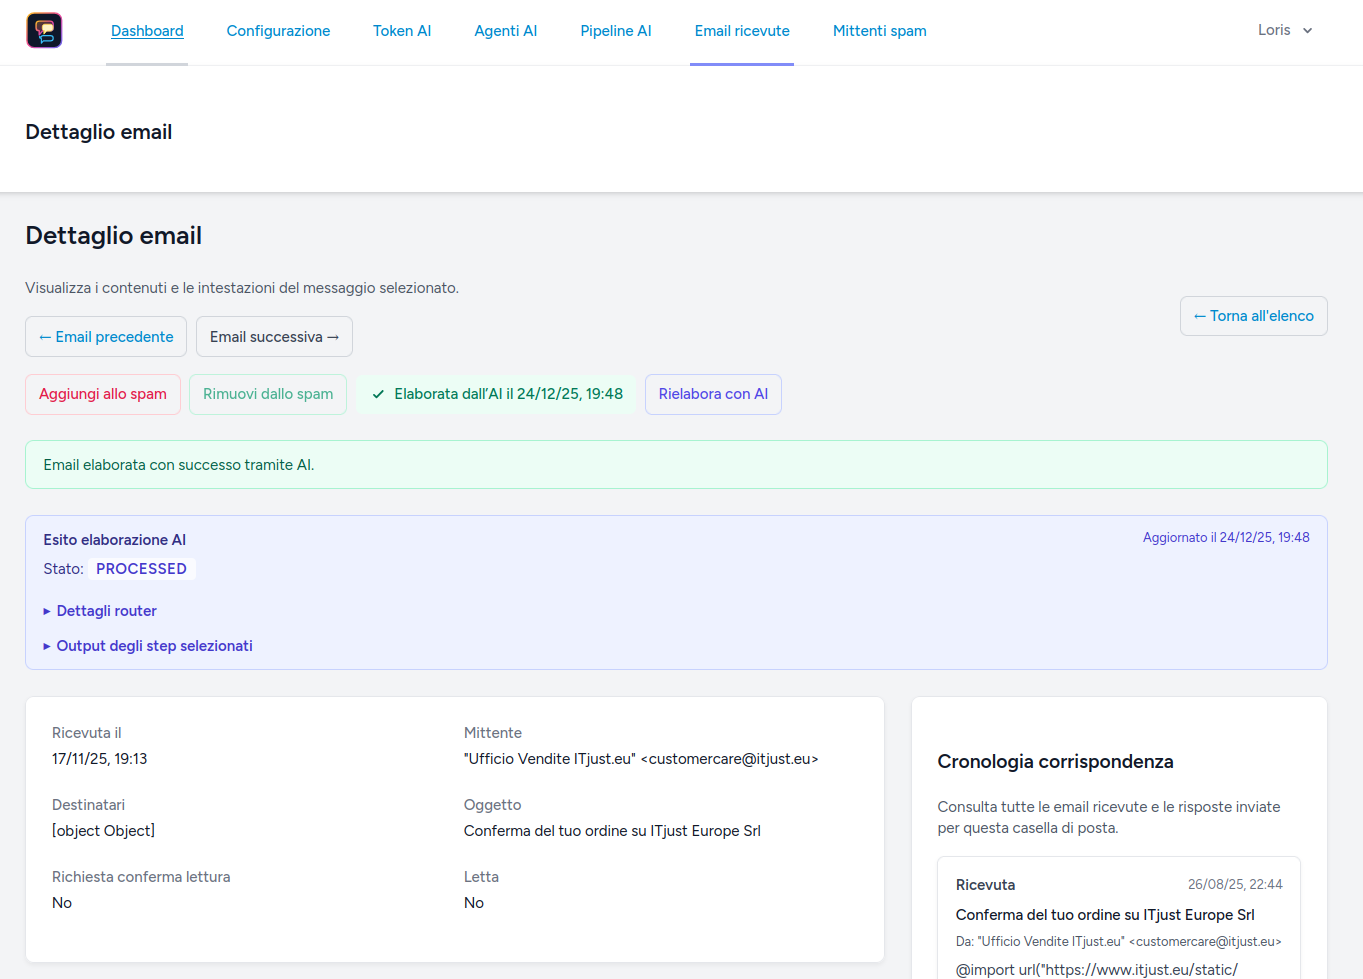The image size is (1363, 979).
Task: Open Mittenti spam tab
Action: click(x=879, y=31)
